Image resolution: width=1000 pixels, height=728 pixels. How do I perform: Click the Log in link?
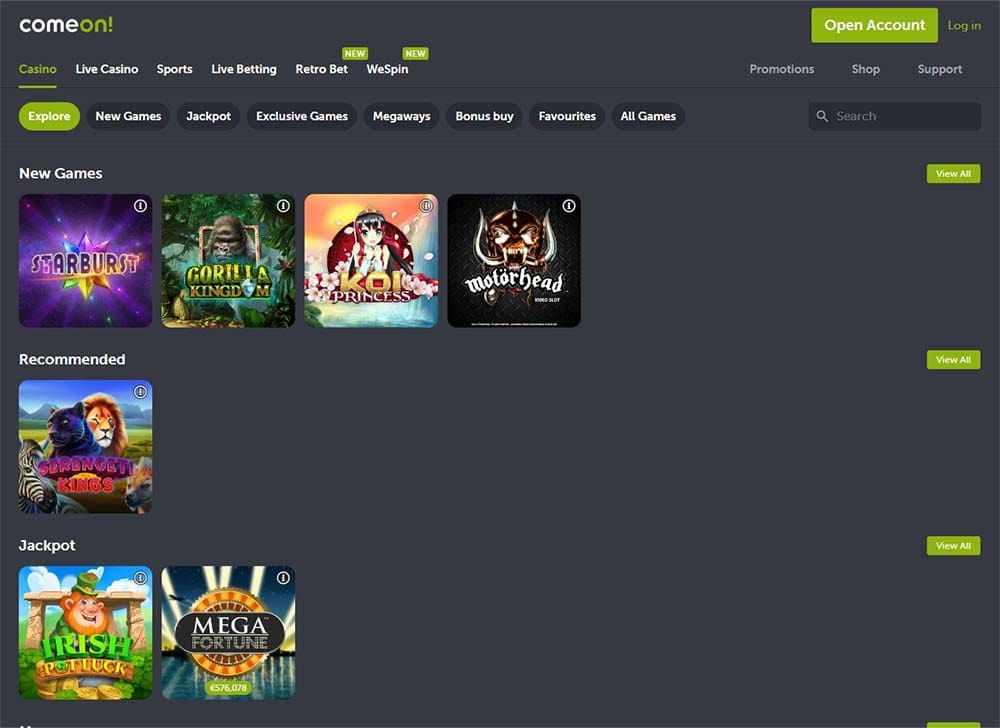[964, 25]
